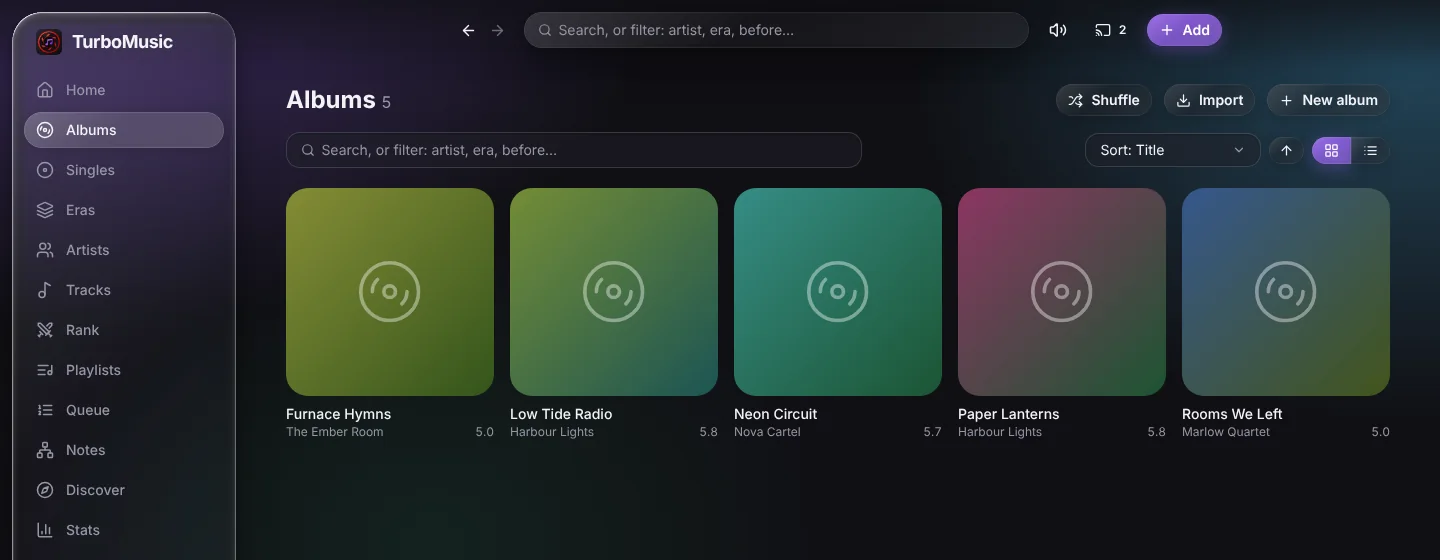Click the Eras layers icon
This screenshot has width=1440, height=560.
[45, 210]
